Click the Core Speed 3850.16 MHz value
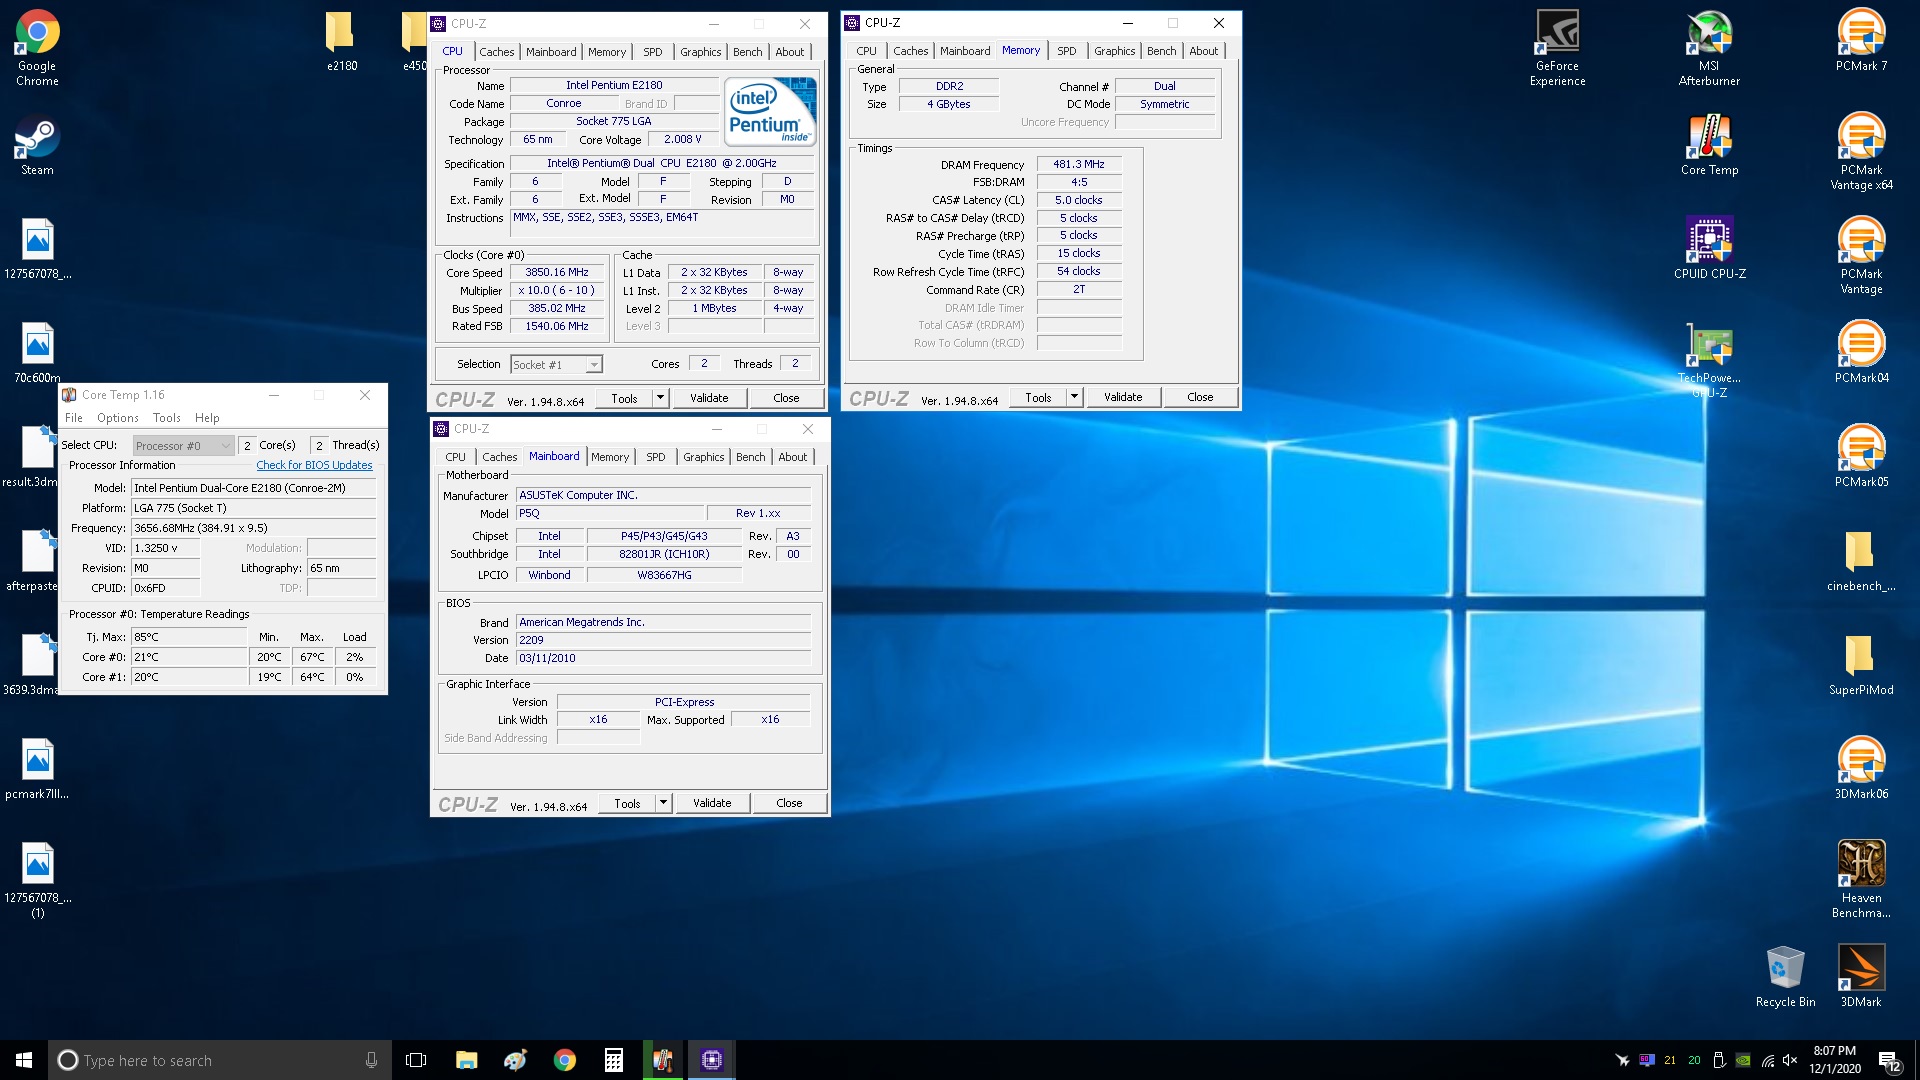The height and width of the screenshot is (1080, 1920). (x=557, y=272)
